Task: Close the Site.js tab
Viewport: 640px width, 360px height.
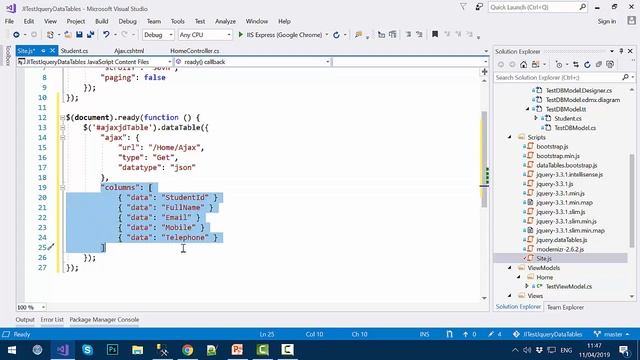Action: (x=52, y=51)
